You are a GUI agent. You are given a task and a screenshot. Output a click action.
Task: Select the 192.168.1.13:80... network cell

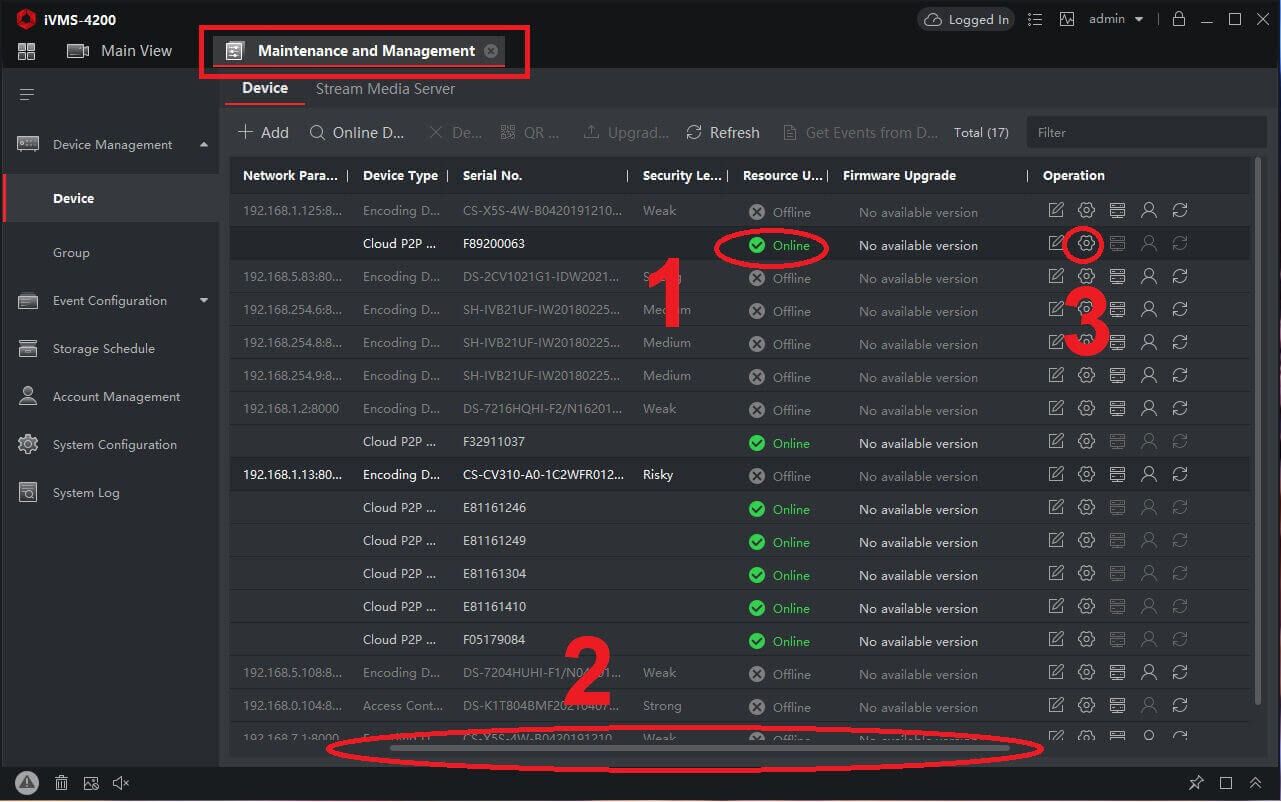click(x=292, y=474)
